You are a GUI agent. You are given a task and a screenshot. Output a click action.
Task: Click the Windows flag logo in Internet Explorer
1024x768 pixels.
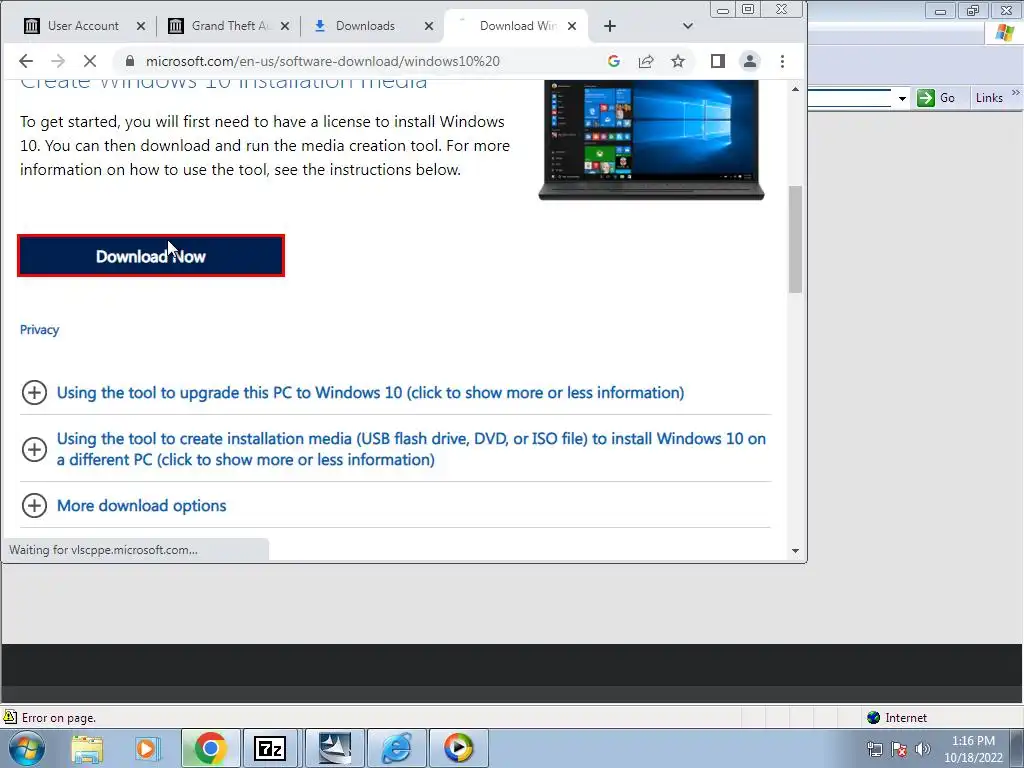(x=1004, y=32)
